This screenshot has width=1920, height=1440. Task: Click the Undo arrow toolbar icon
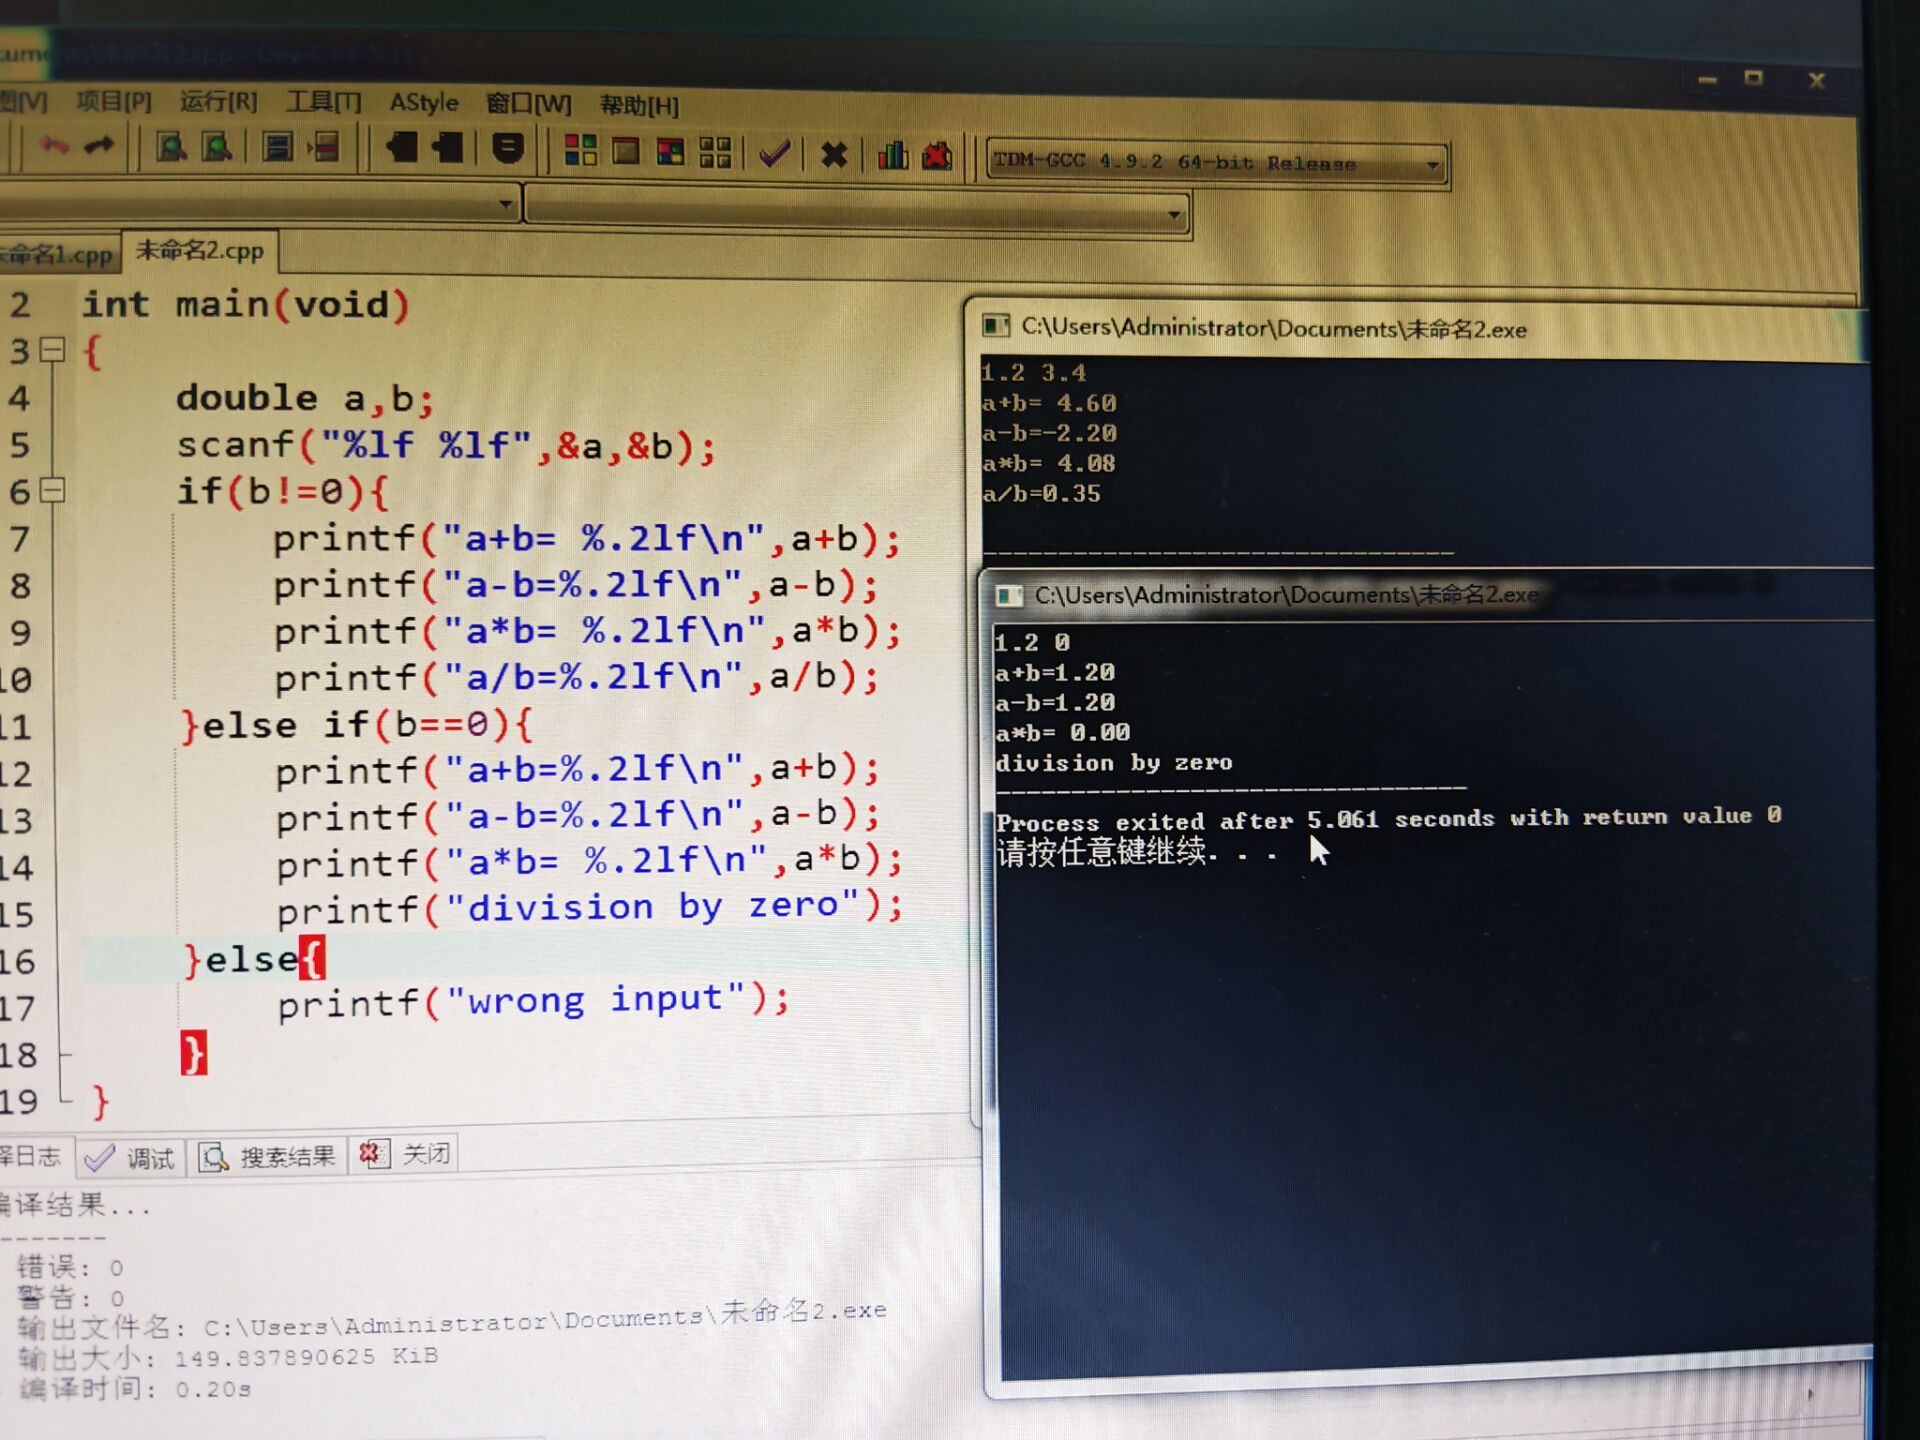tap(54, 148)
